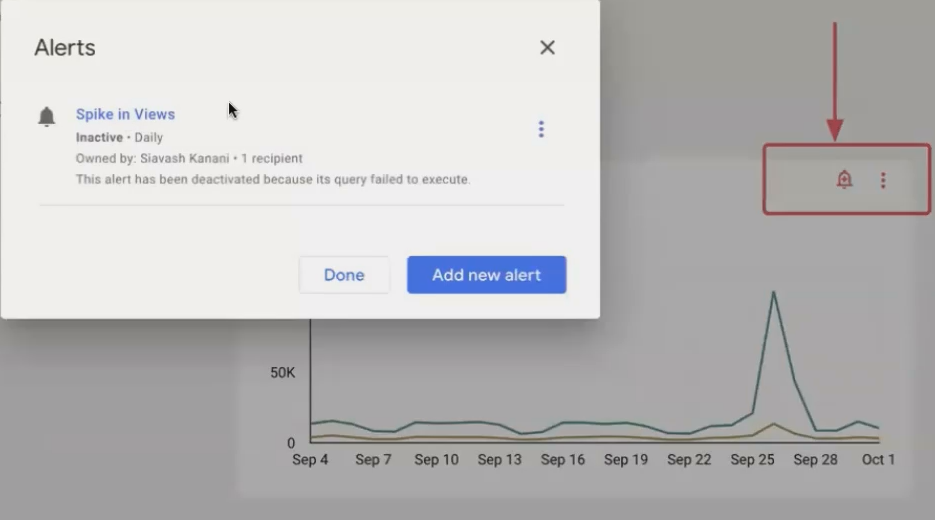Click the tall spike peak on the chart
The height and width of the screenshot is (520, 935).
coord(773,292)
